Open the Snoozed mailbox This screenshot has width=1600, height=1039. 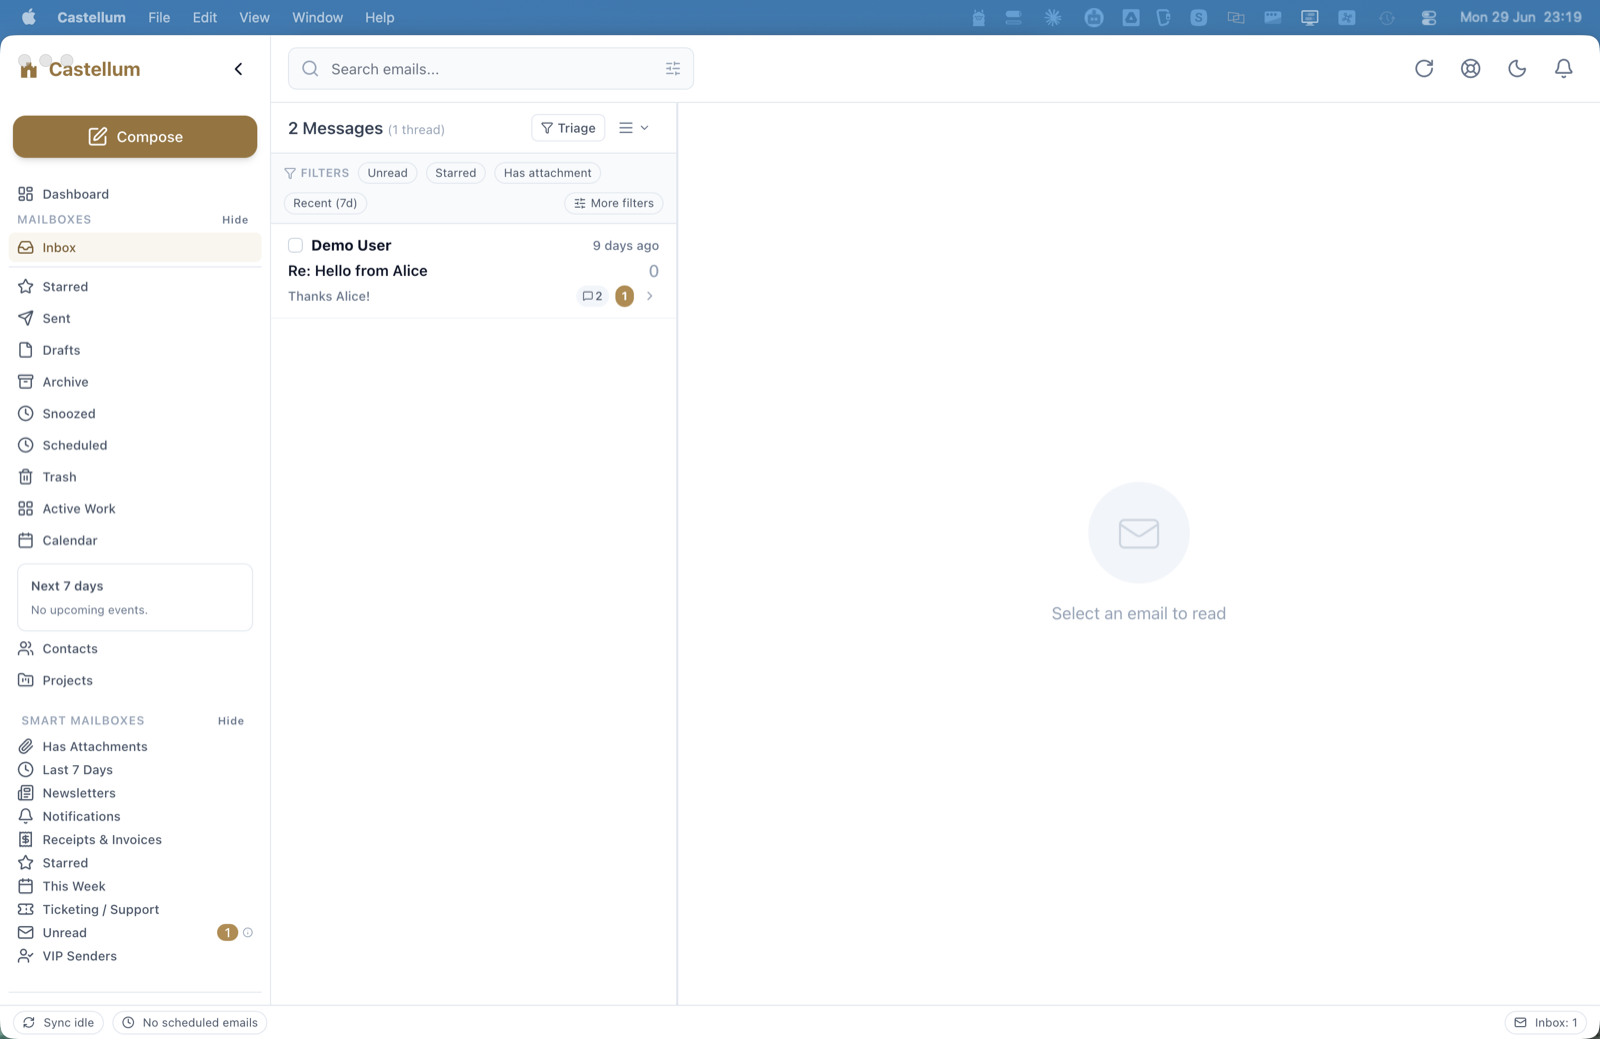click(x=135, y=414)
